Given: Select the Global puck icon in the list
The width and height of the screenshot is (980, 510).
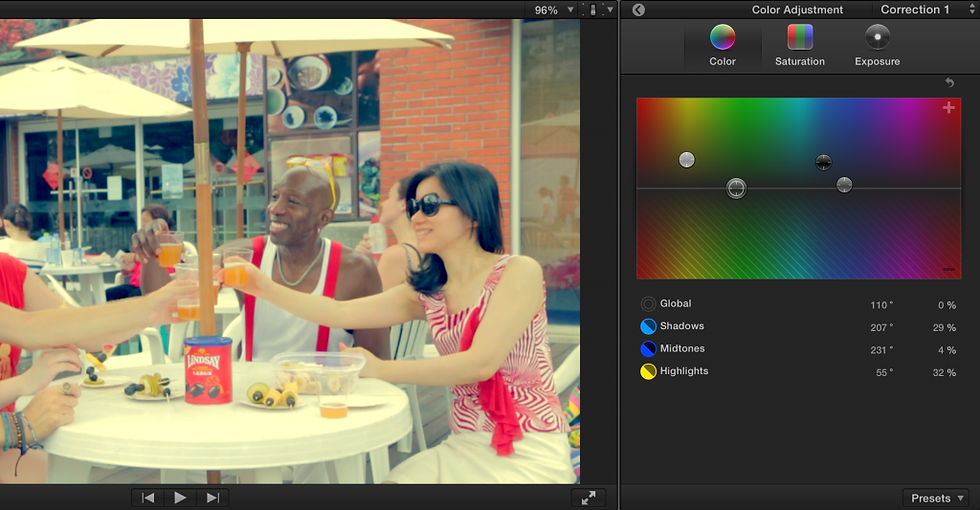Looking at the screenshot, I should [x=648, y=304].
